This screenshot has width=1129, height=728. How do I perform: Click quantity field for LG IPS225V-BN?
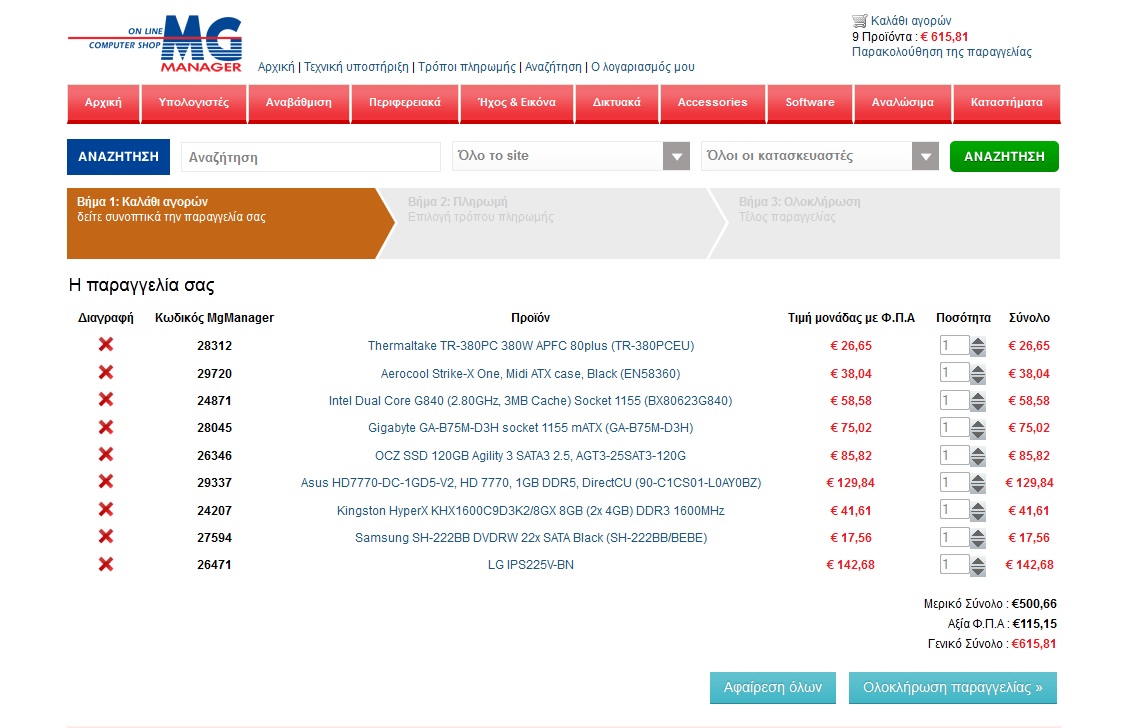point(954,565)
